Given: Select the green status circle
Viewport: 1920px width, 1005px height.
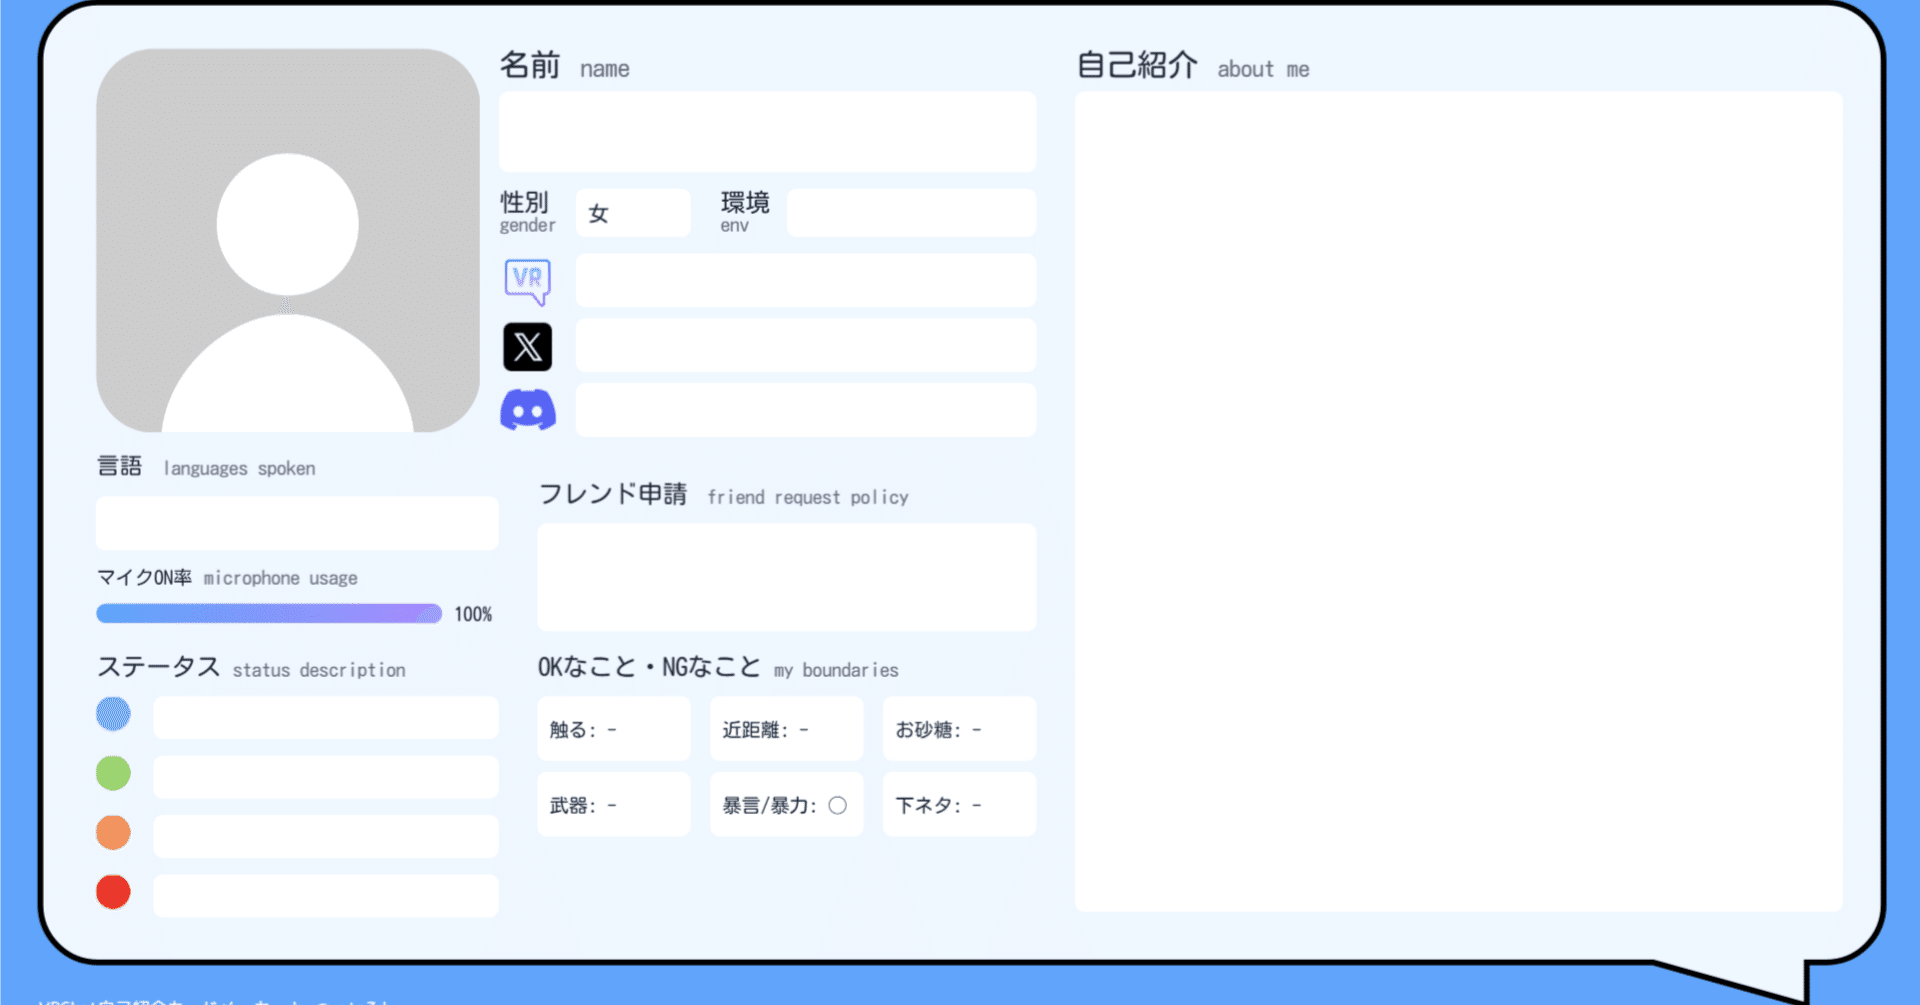Looking at the screenshot, I should [113, 773].
